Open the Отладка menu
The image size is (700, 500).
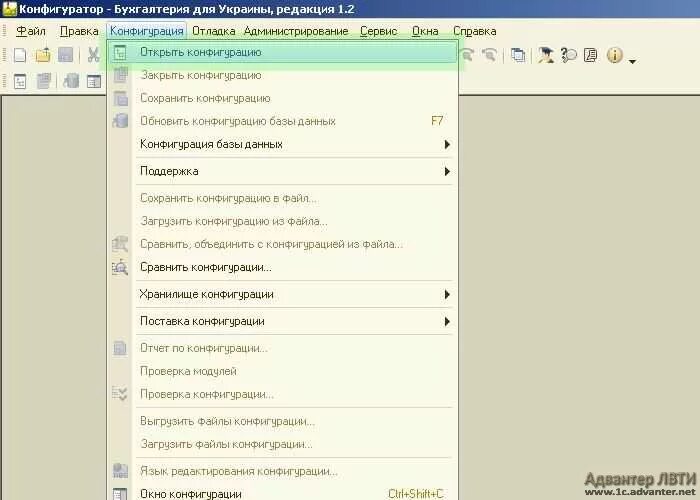click(x=213, y=31)
